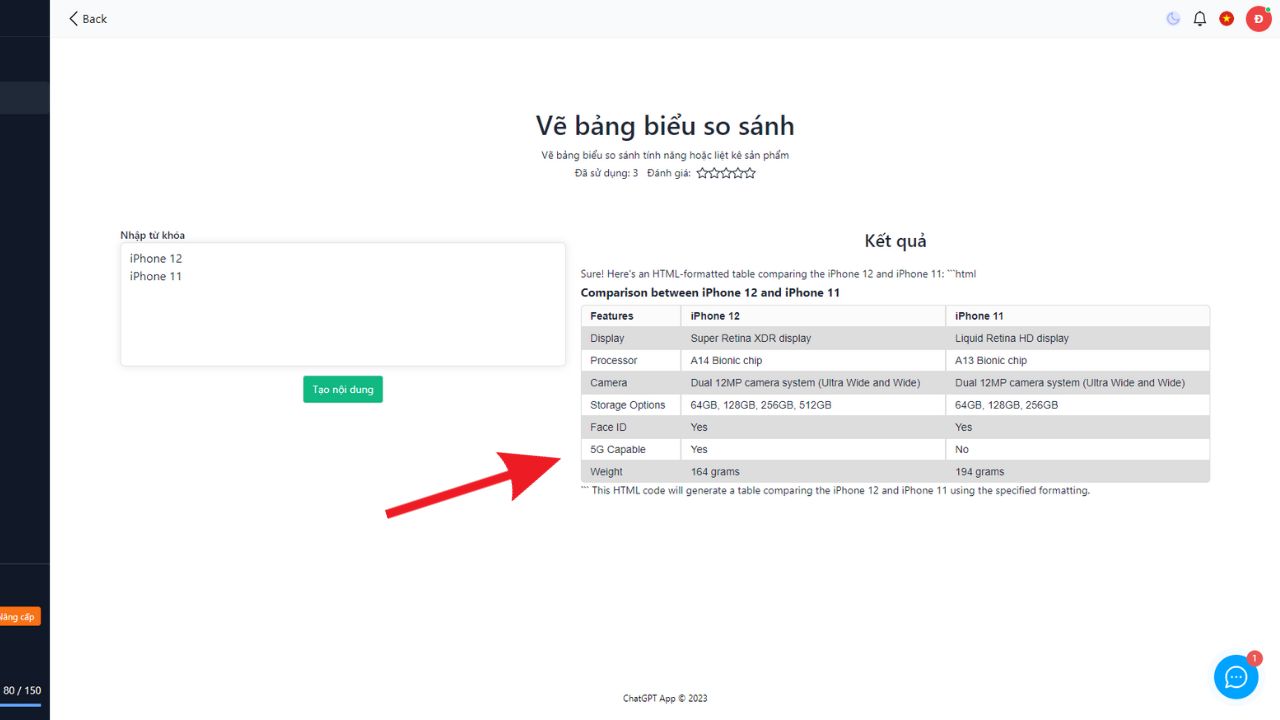This screenshot has width=1280, height=720.
Task: Select the '194 grams' cell
Action: click(1078, 471)
